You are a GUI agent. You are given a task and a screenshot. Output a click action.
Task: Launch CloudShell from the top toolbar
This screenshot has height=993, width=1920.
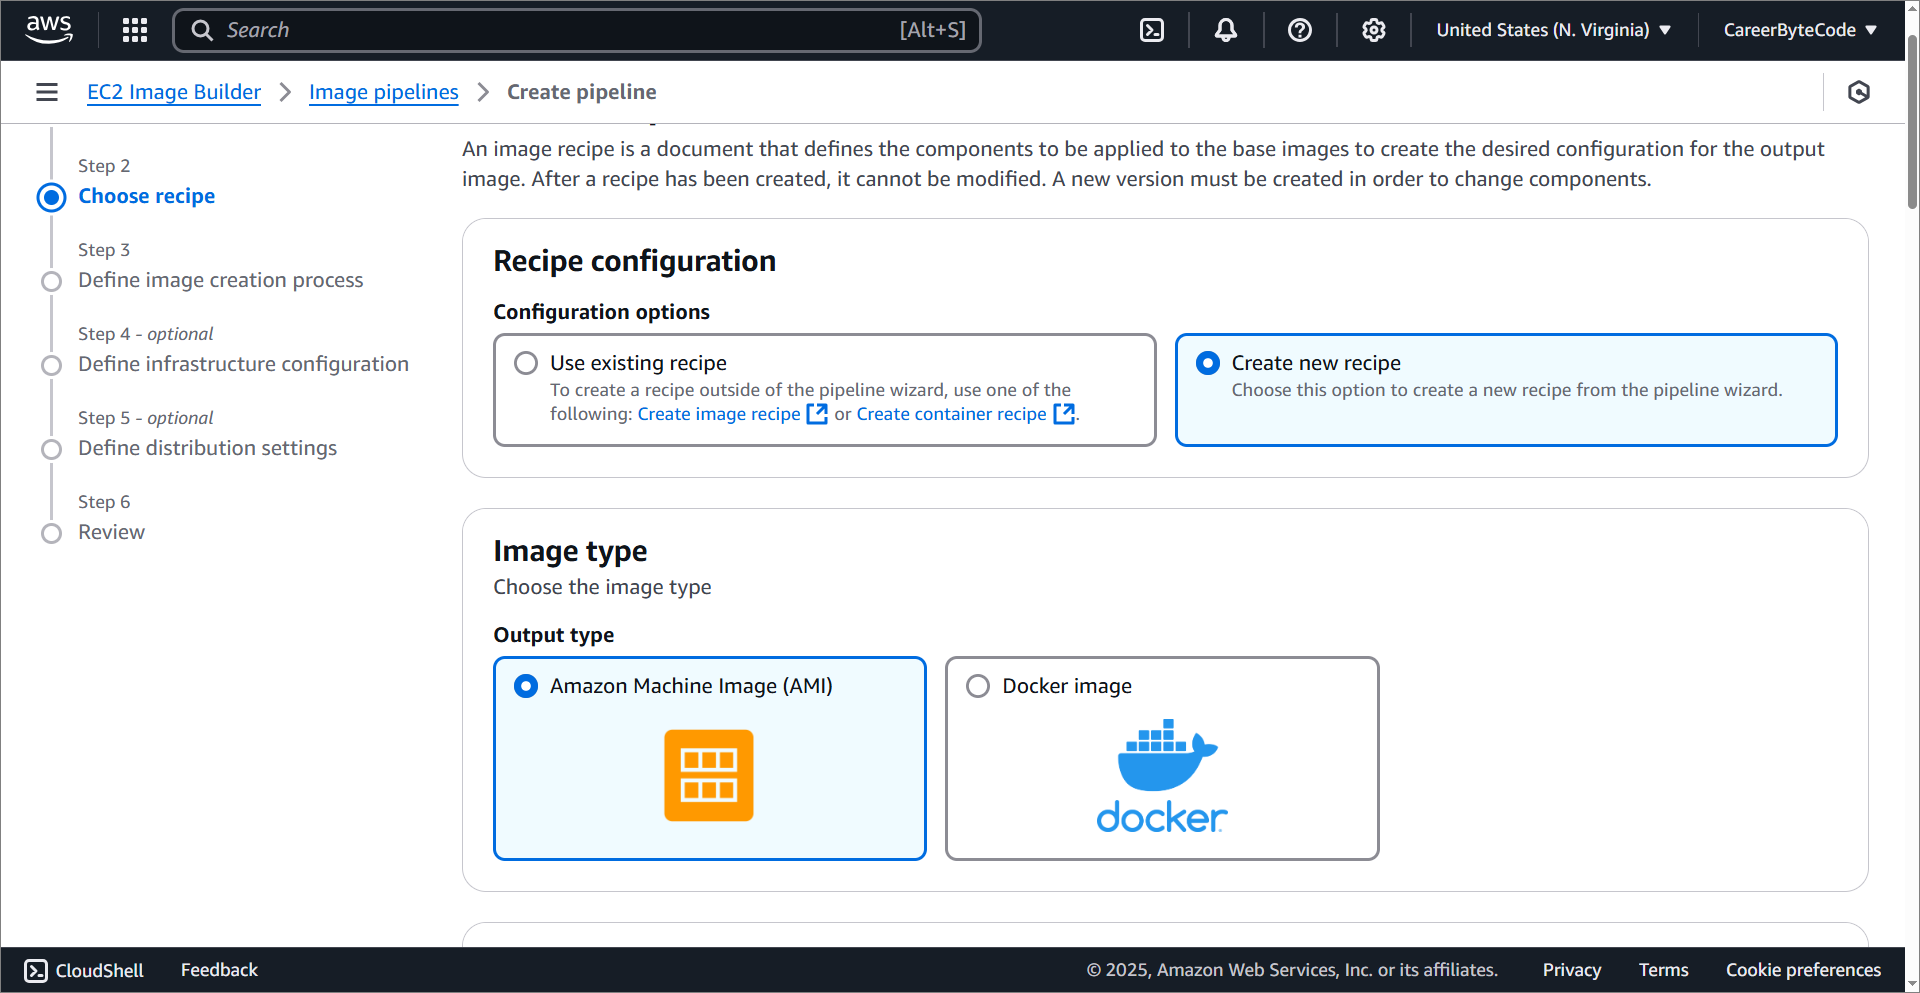(1151, 30)
